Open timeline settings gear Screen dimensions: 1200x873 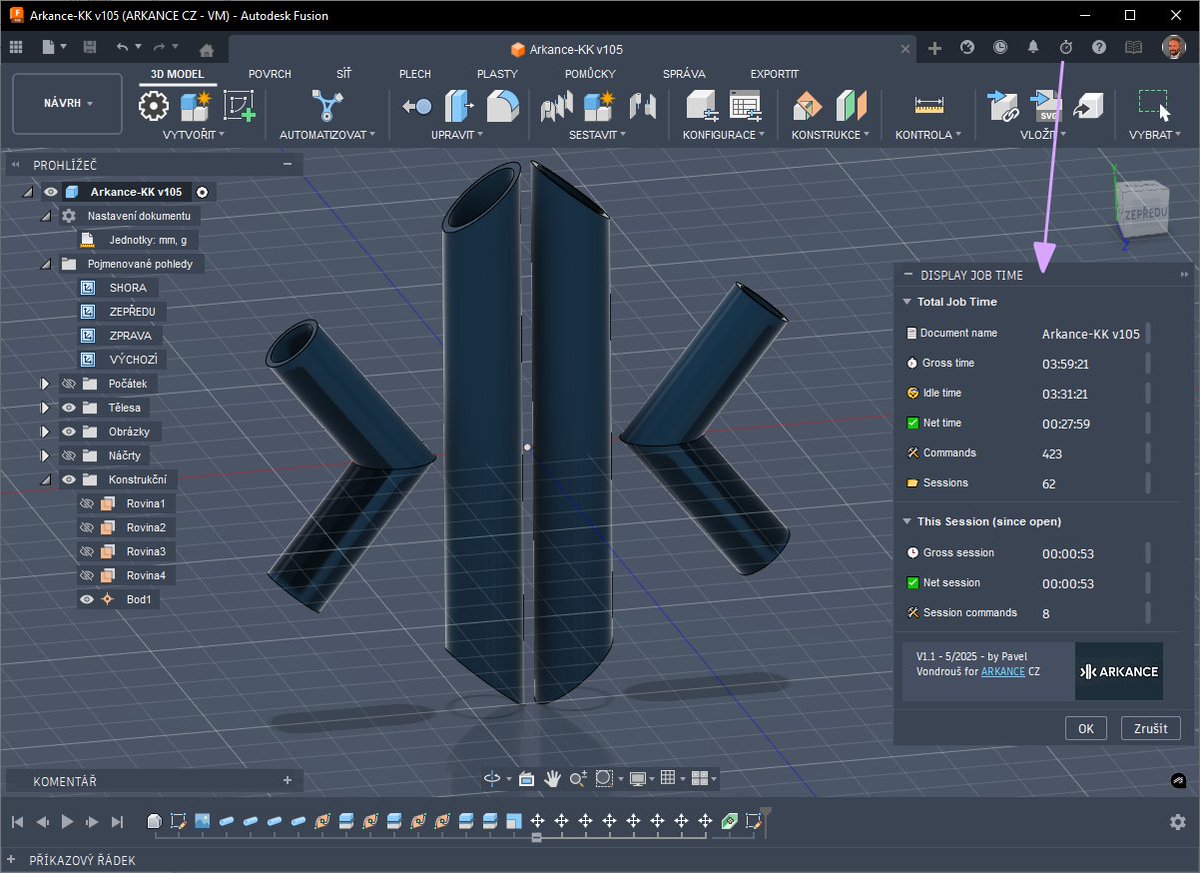[x=1177, y=821]
